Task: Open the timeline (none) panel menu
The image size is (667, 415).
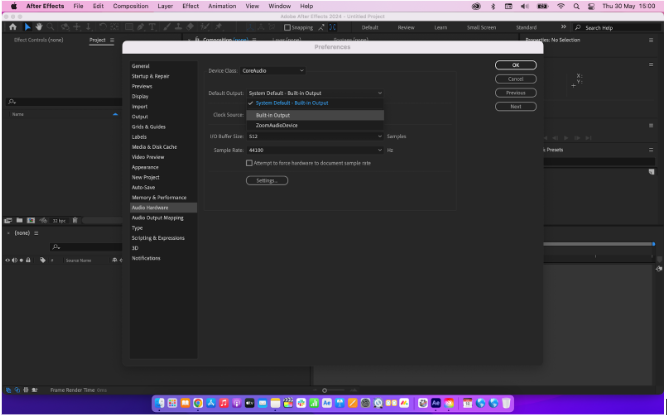Action: pyautogui.click(x=36, y=233)
